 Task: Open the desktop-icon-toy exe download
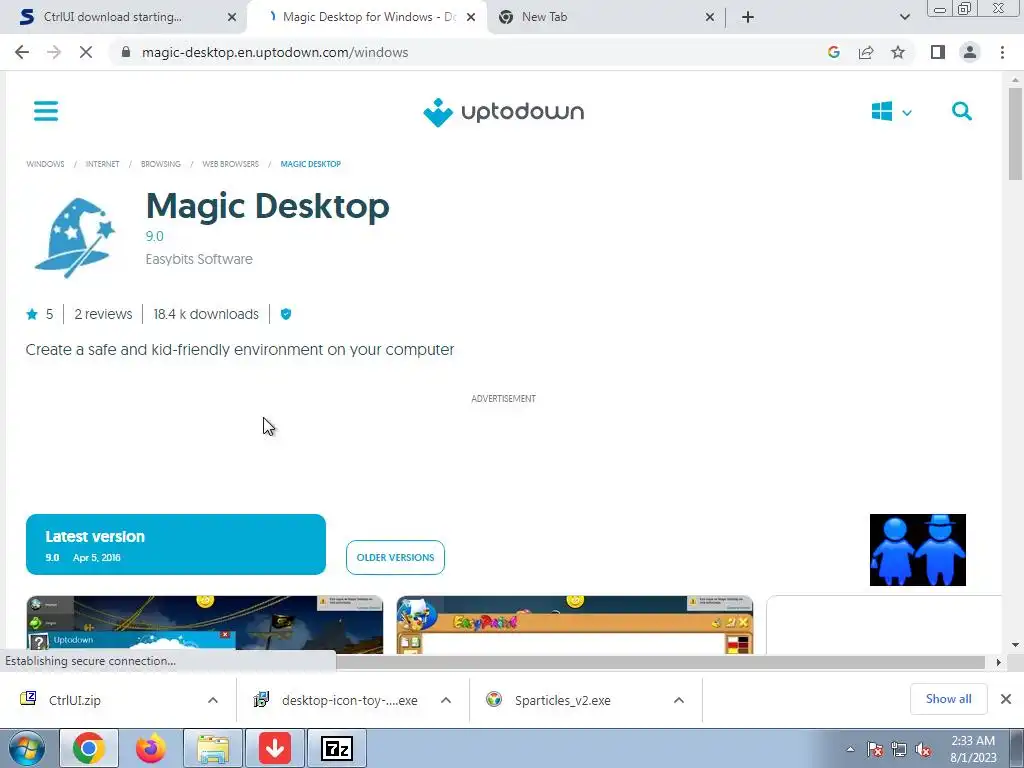[349, 700]
